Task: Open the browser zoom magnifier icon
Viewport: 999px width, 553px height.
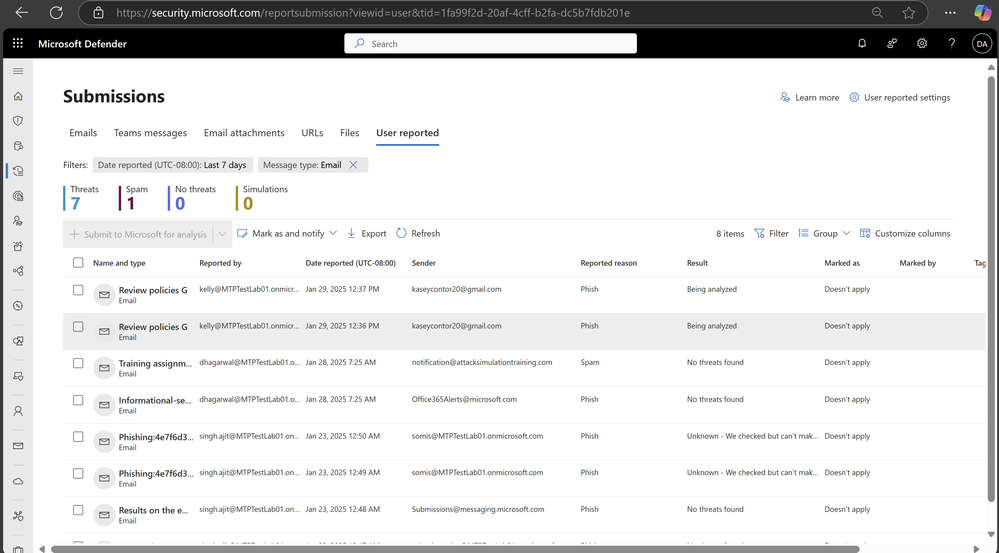Action: pyautogui.click(x=877, y=13)
